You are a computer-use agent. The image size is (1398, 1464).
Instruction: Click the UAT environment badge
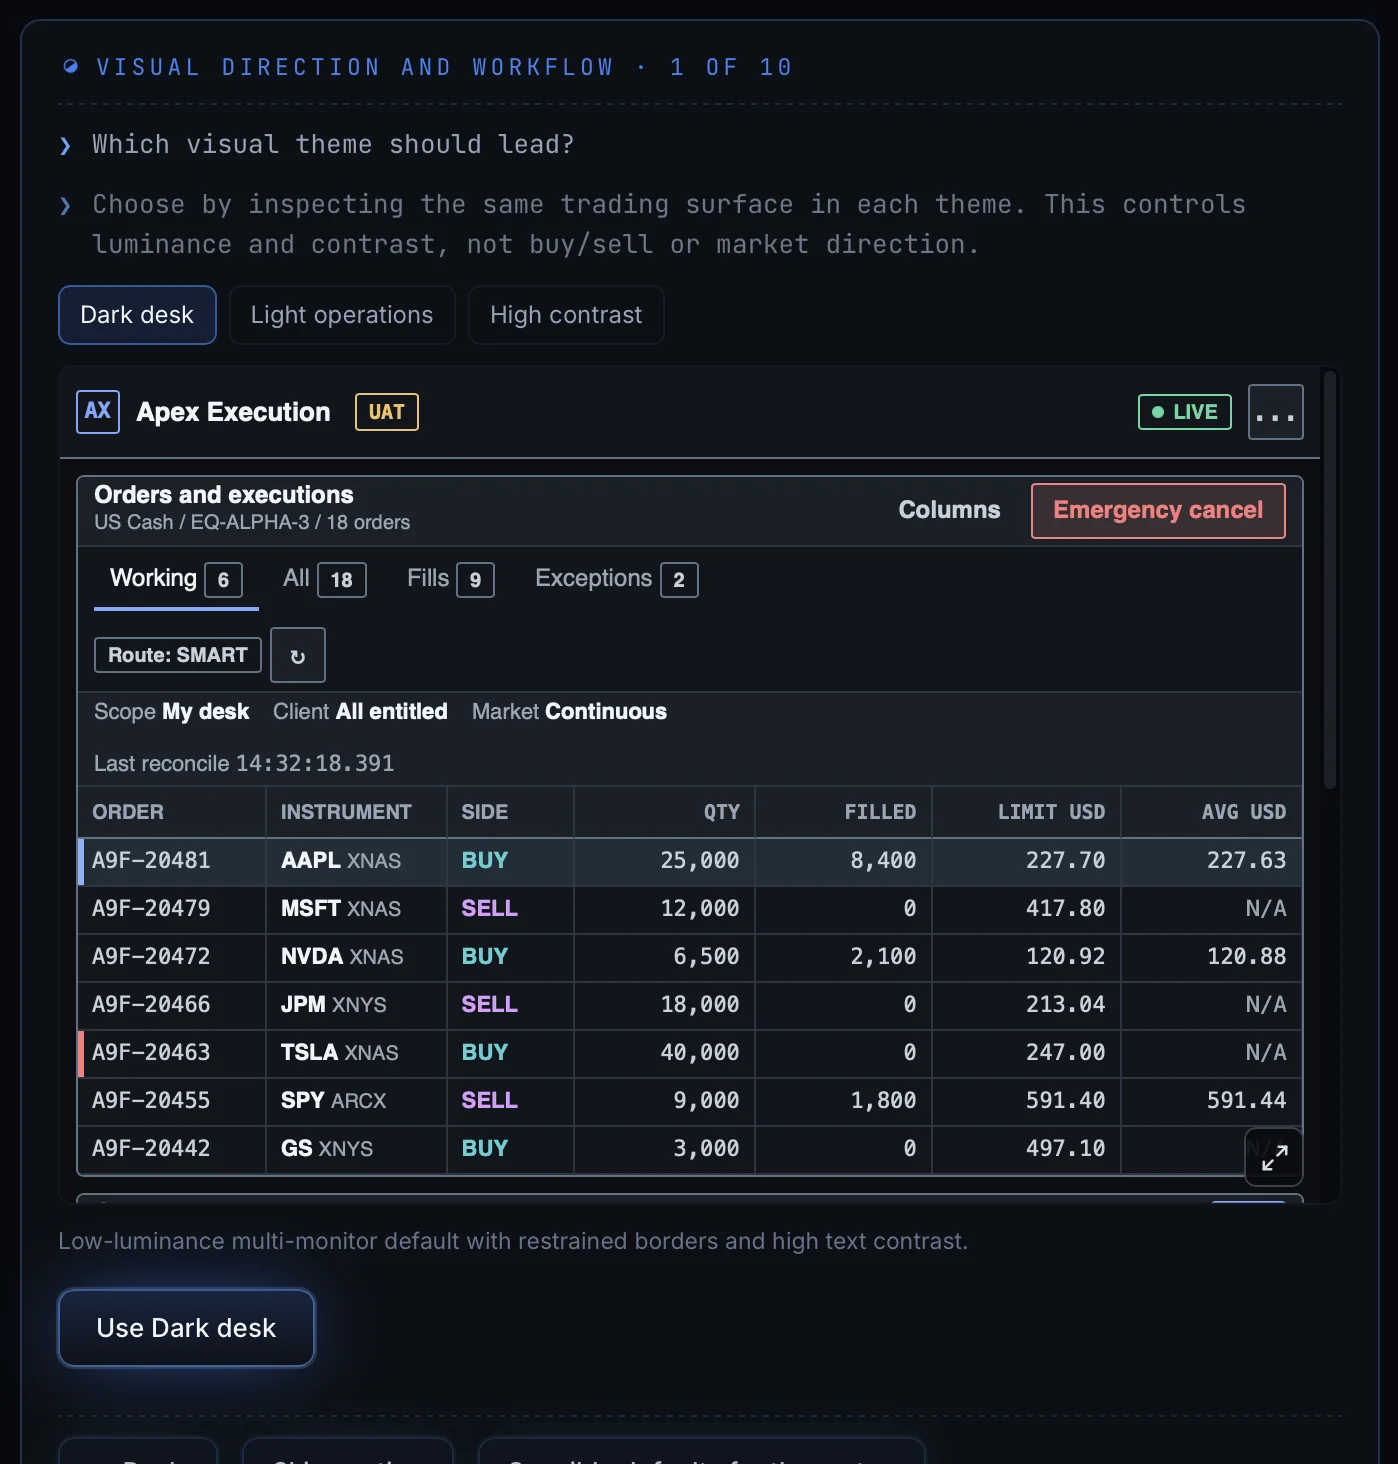click(x=387, y=412)
